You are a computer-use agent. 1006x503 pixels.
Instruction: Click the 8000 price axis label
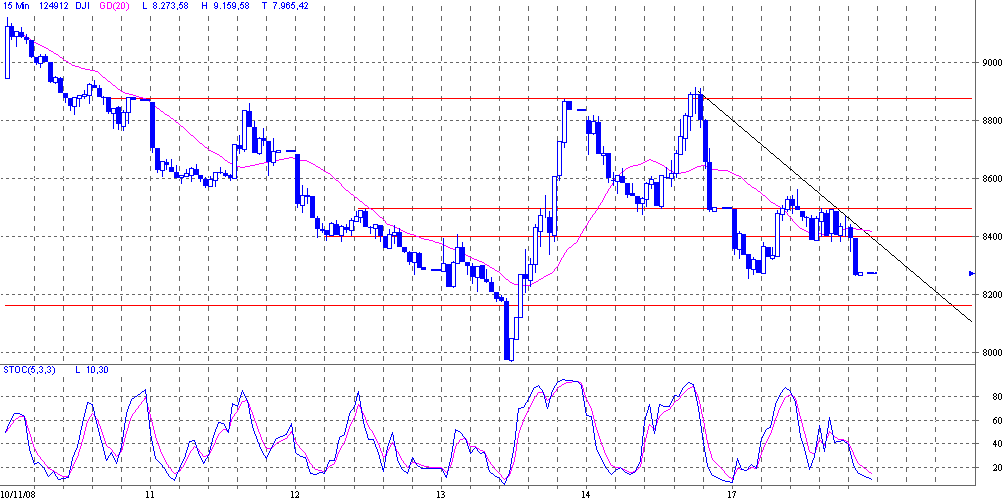coord(991,353)
